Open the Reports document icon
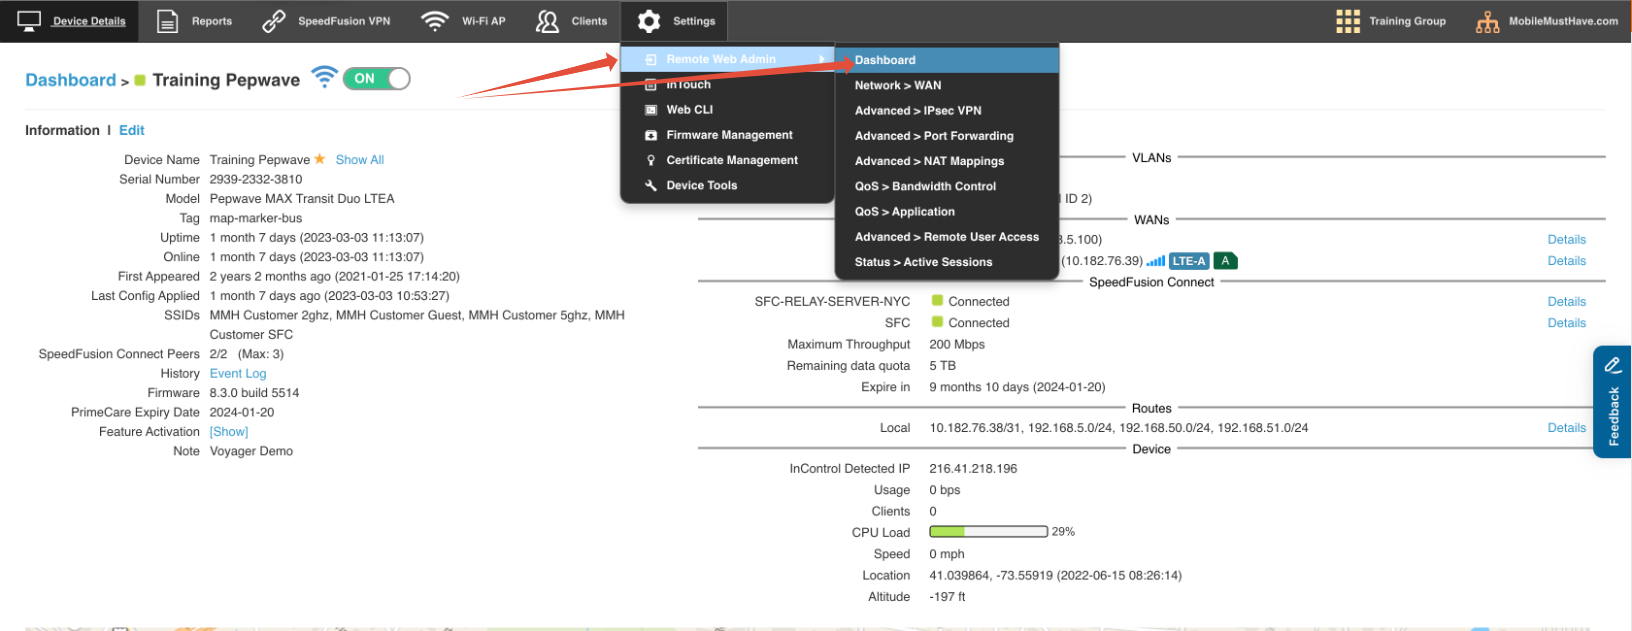The height and width of the screenshot is (631, 1632). pyautogui.click(x=168, y=21)
